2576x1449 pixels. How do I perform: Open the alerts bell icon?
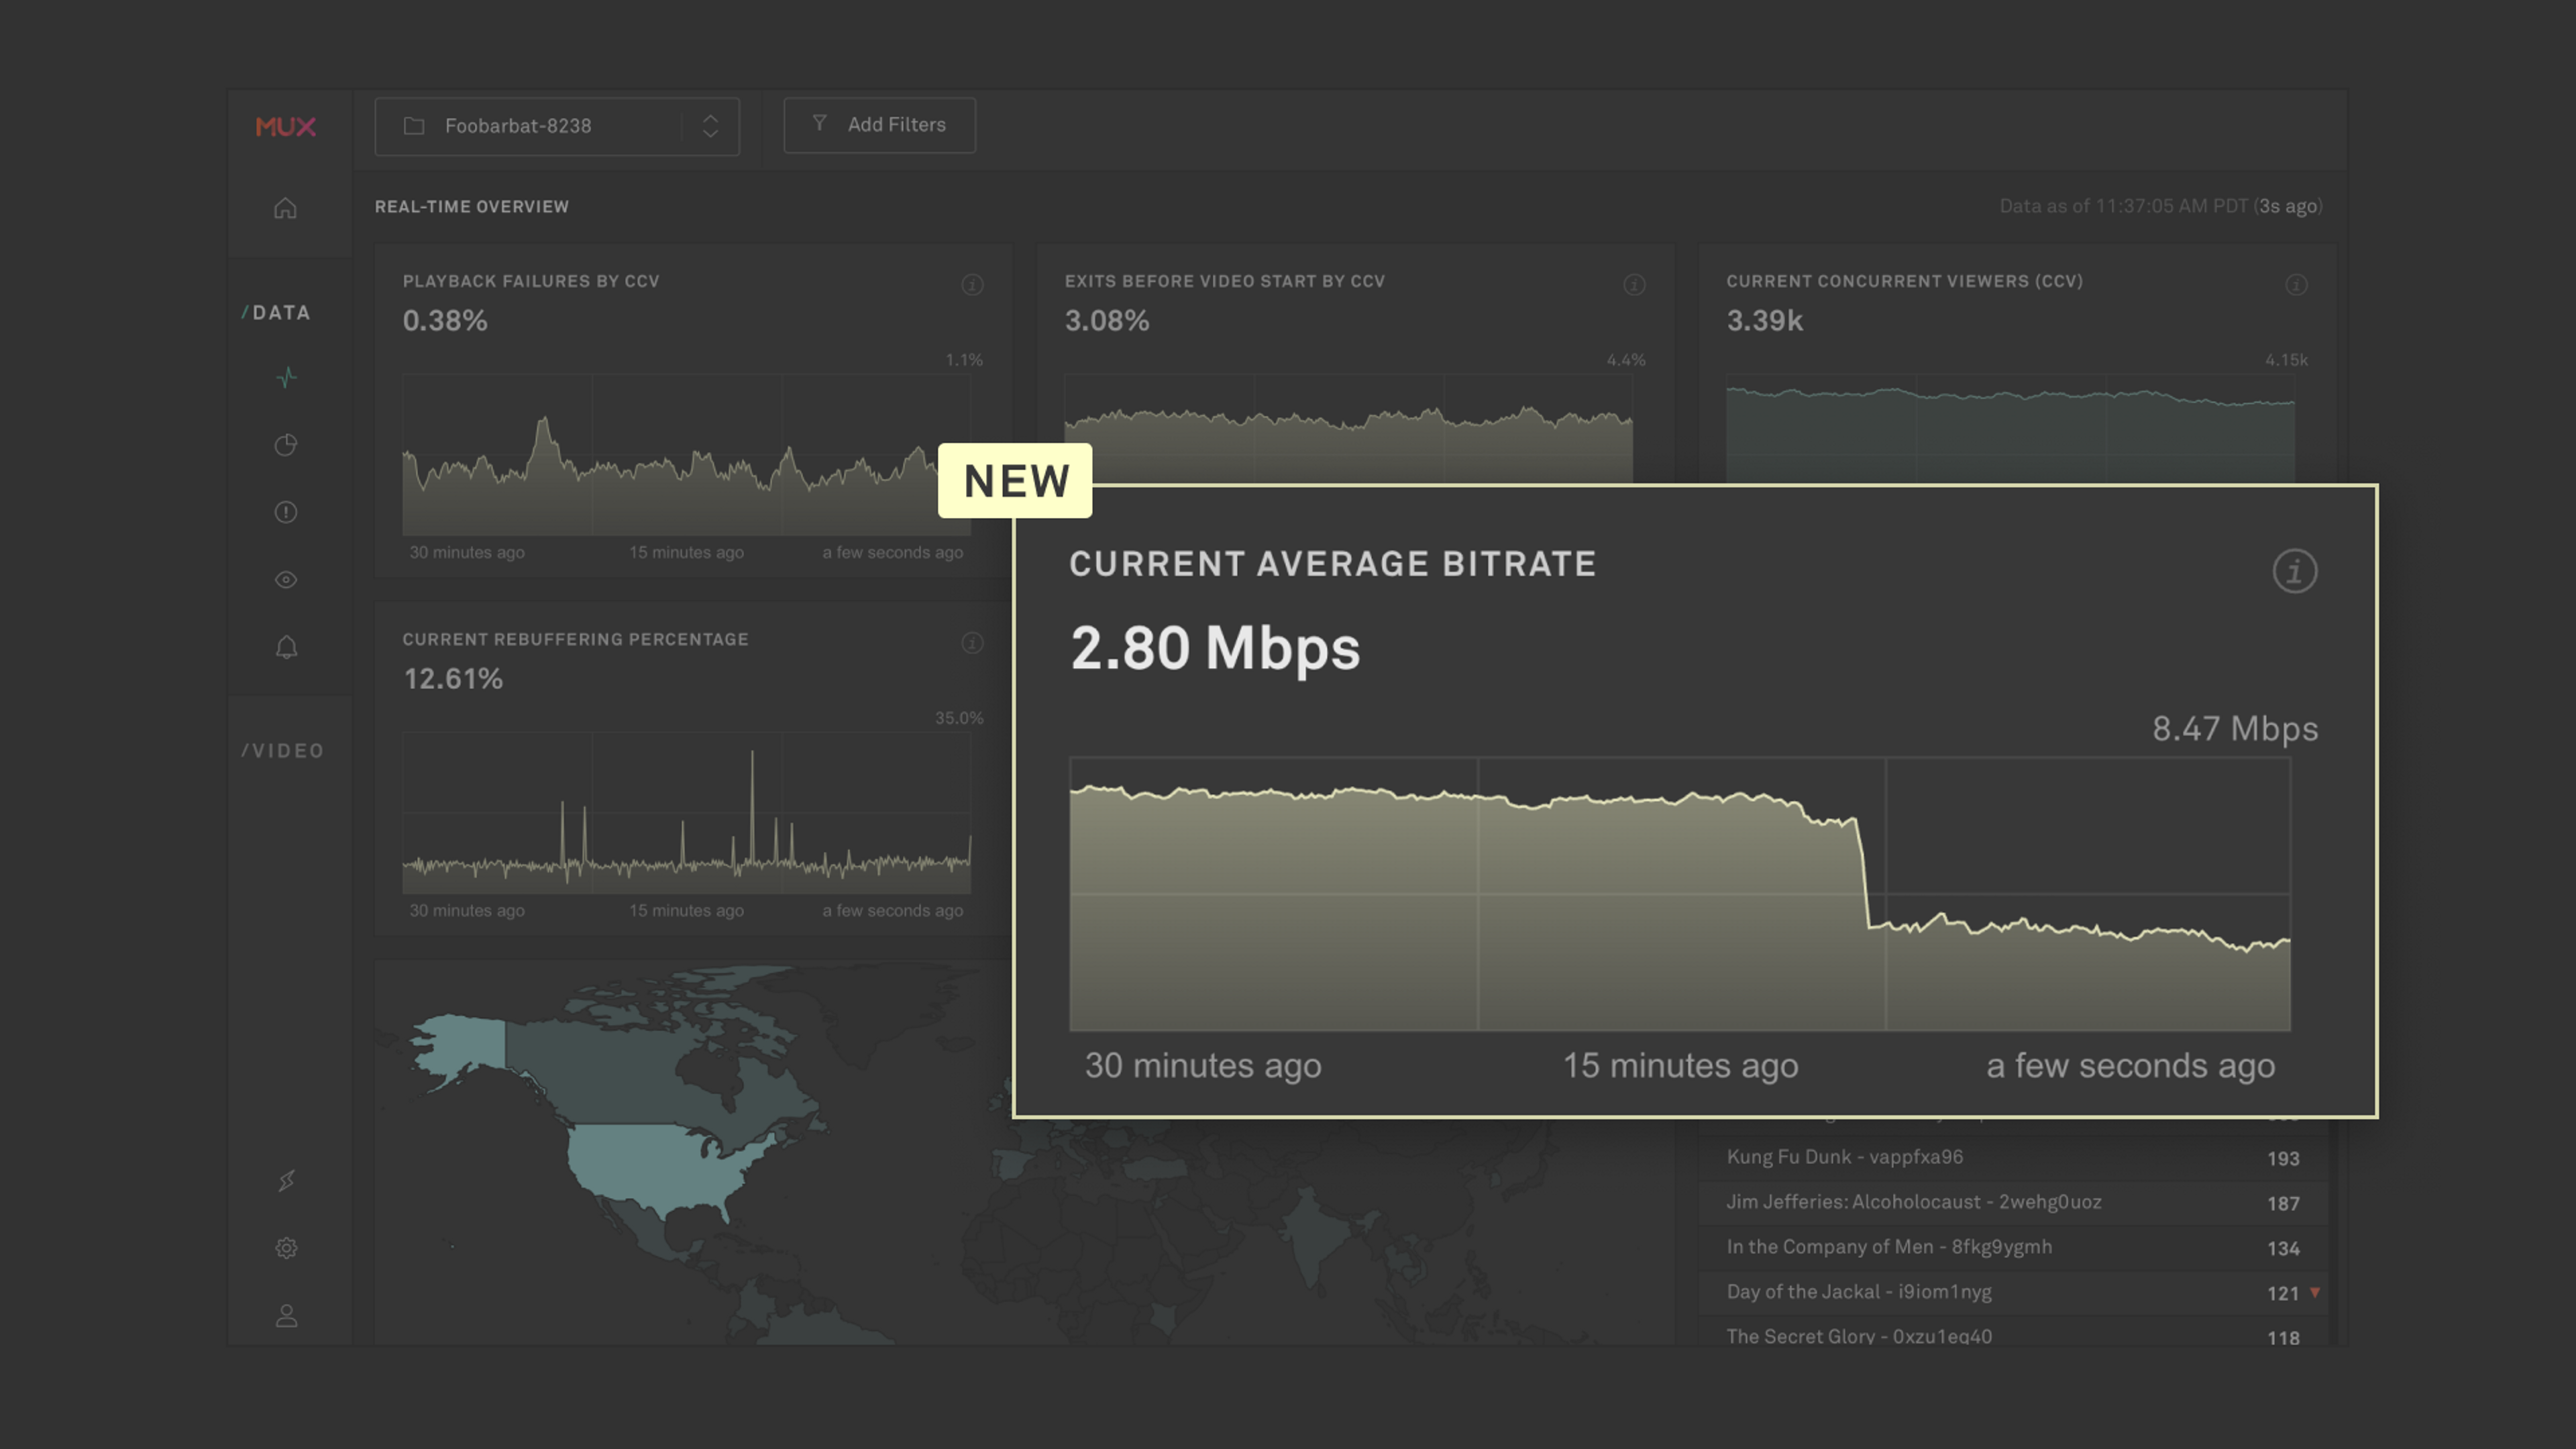(286, 647)
